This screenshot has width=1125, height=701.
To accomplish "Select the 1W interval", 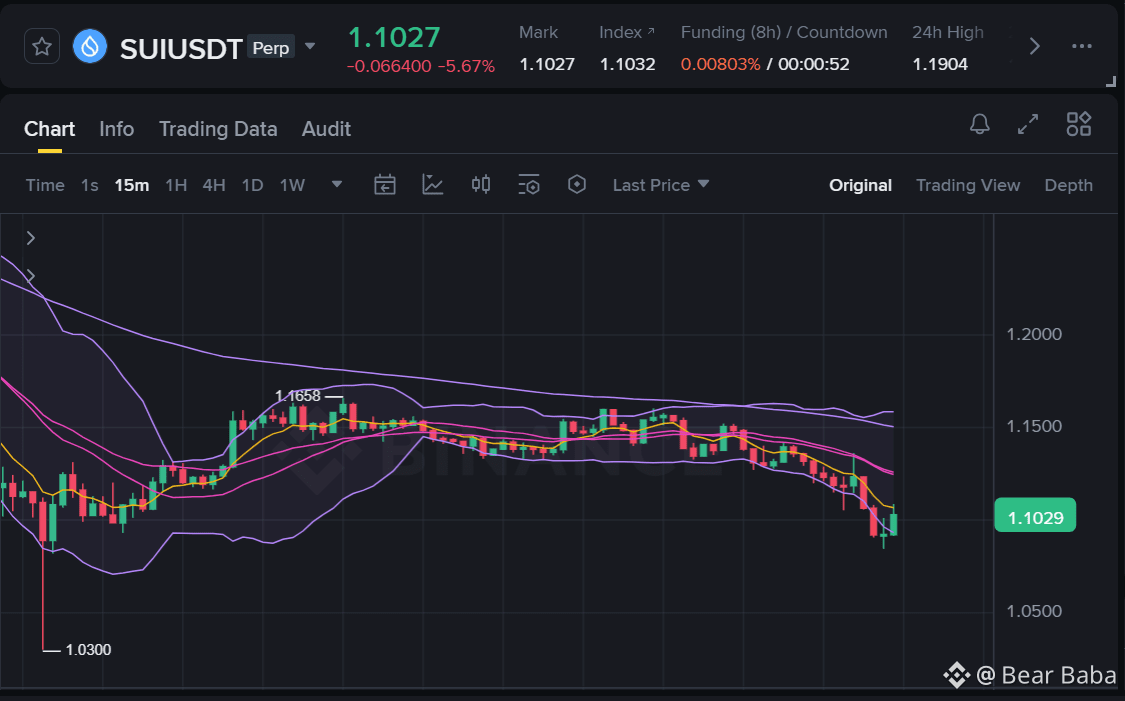I will pyautogui.click(x=292, y=185).
